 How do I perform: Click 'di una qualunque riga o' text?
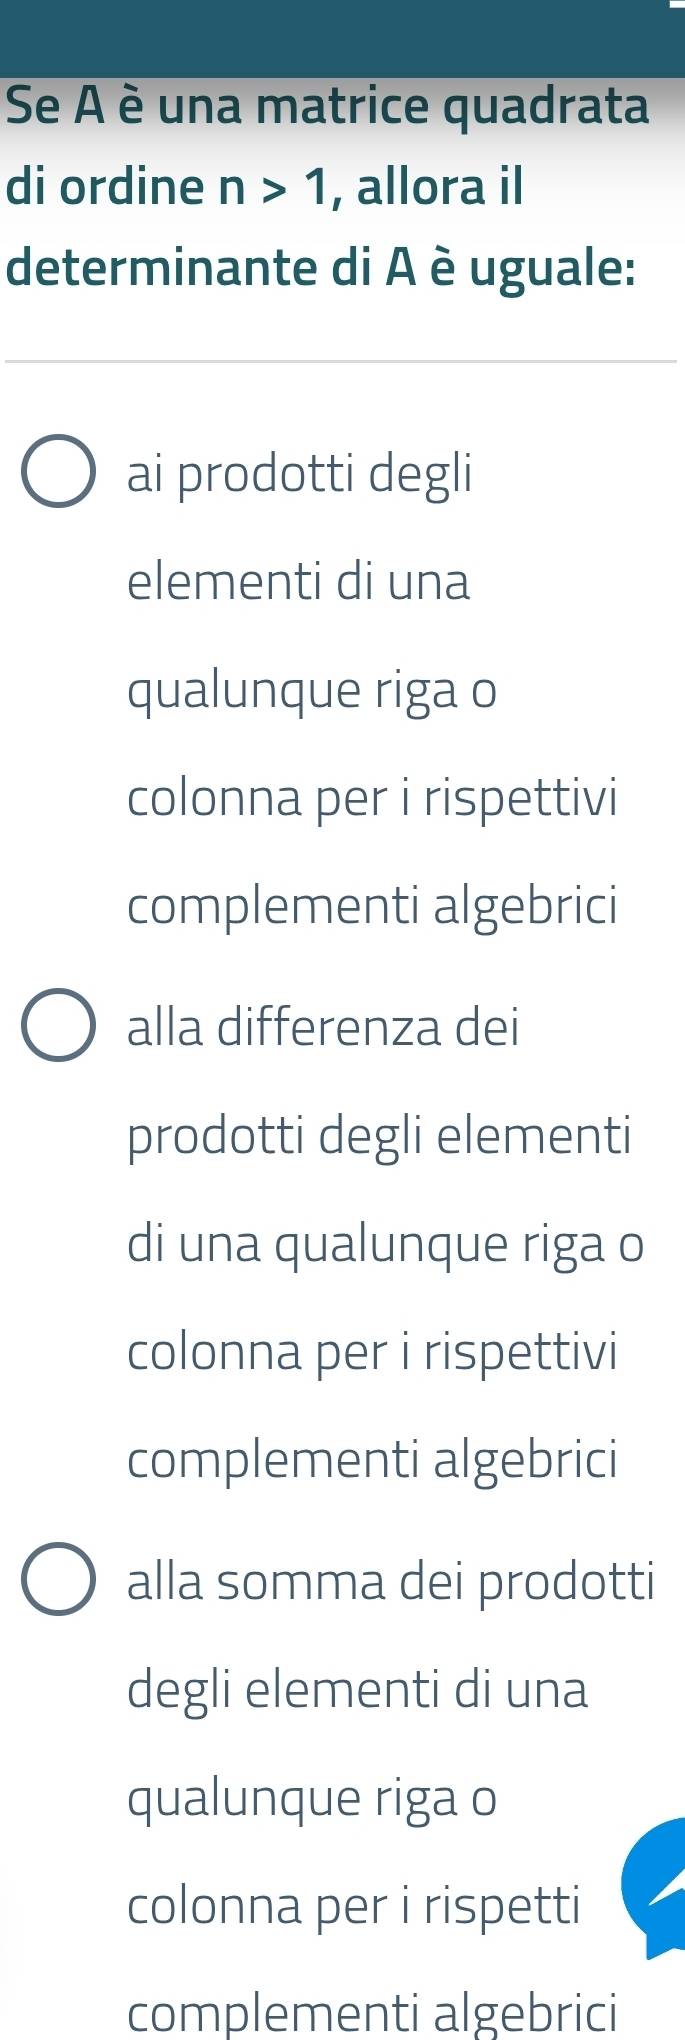click(x=386, y=1244)
